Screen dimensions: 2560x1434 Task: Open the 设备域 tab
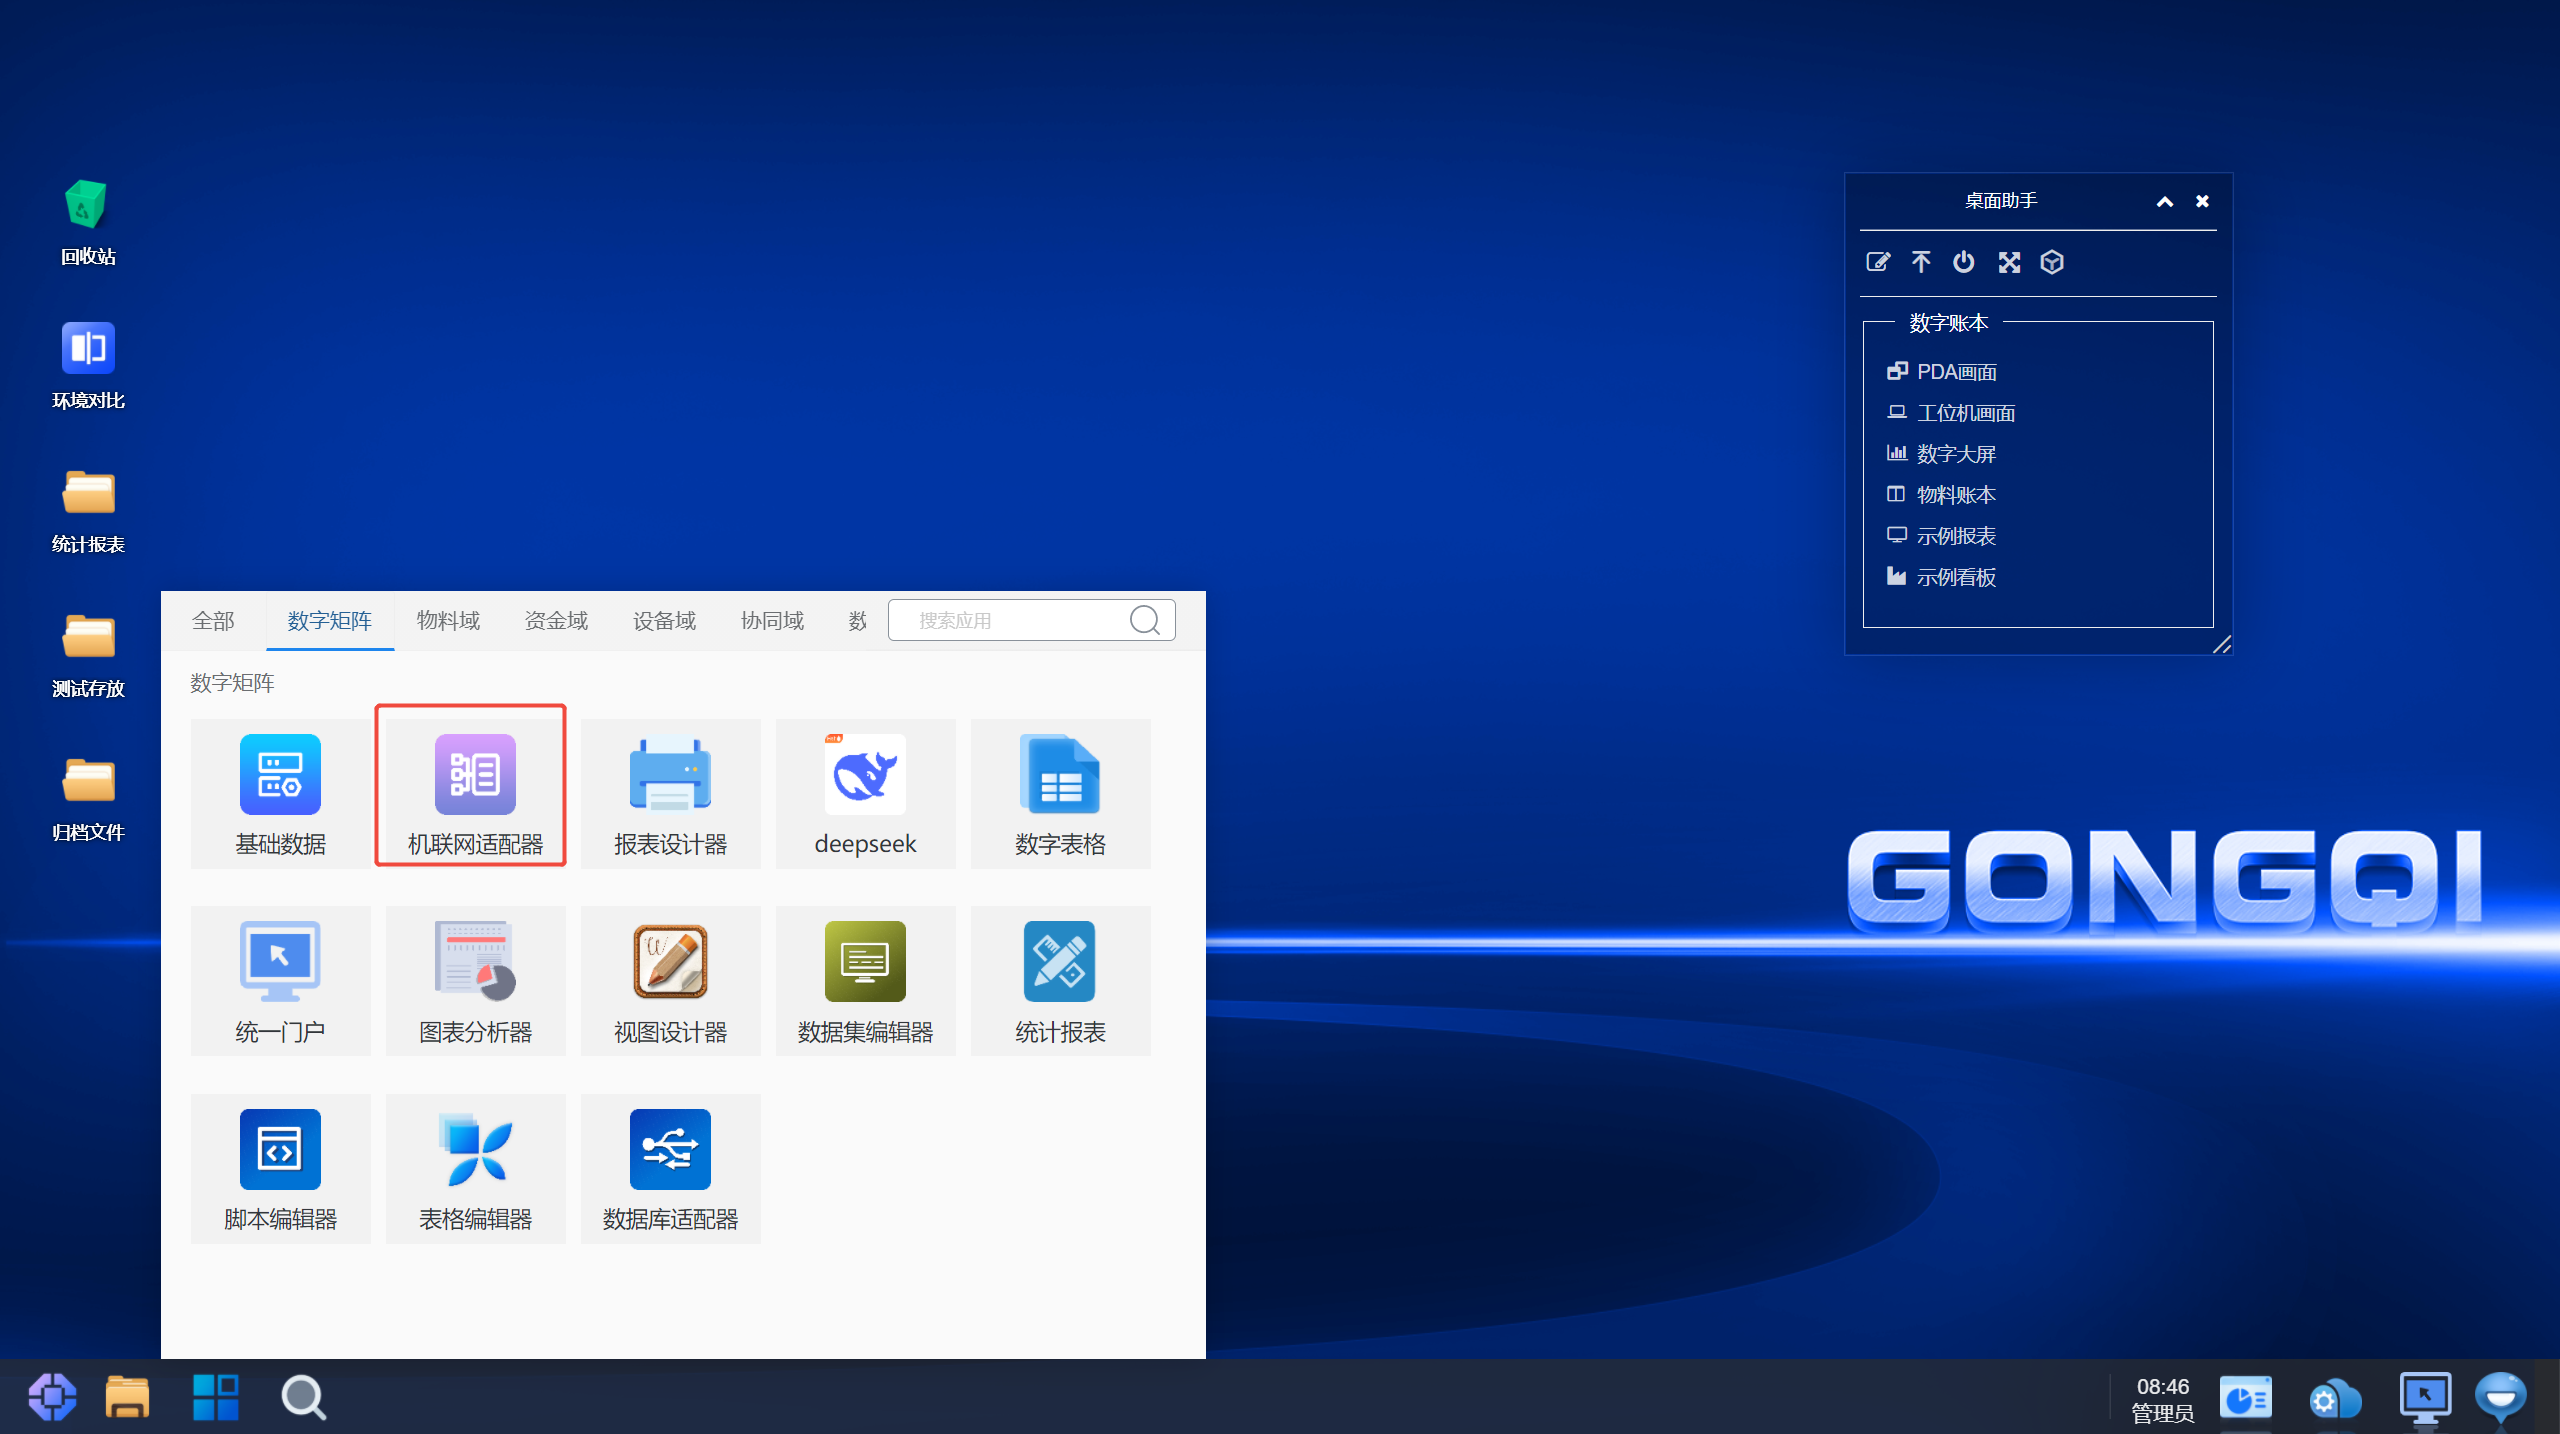pyautogui.click(x=664, y=621)
